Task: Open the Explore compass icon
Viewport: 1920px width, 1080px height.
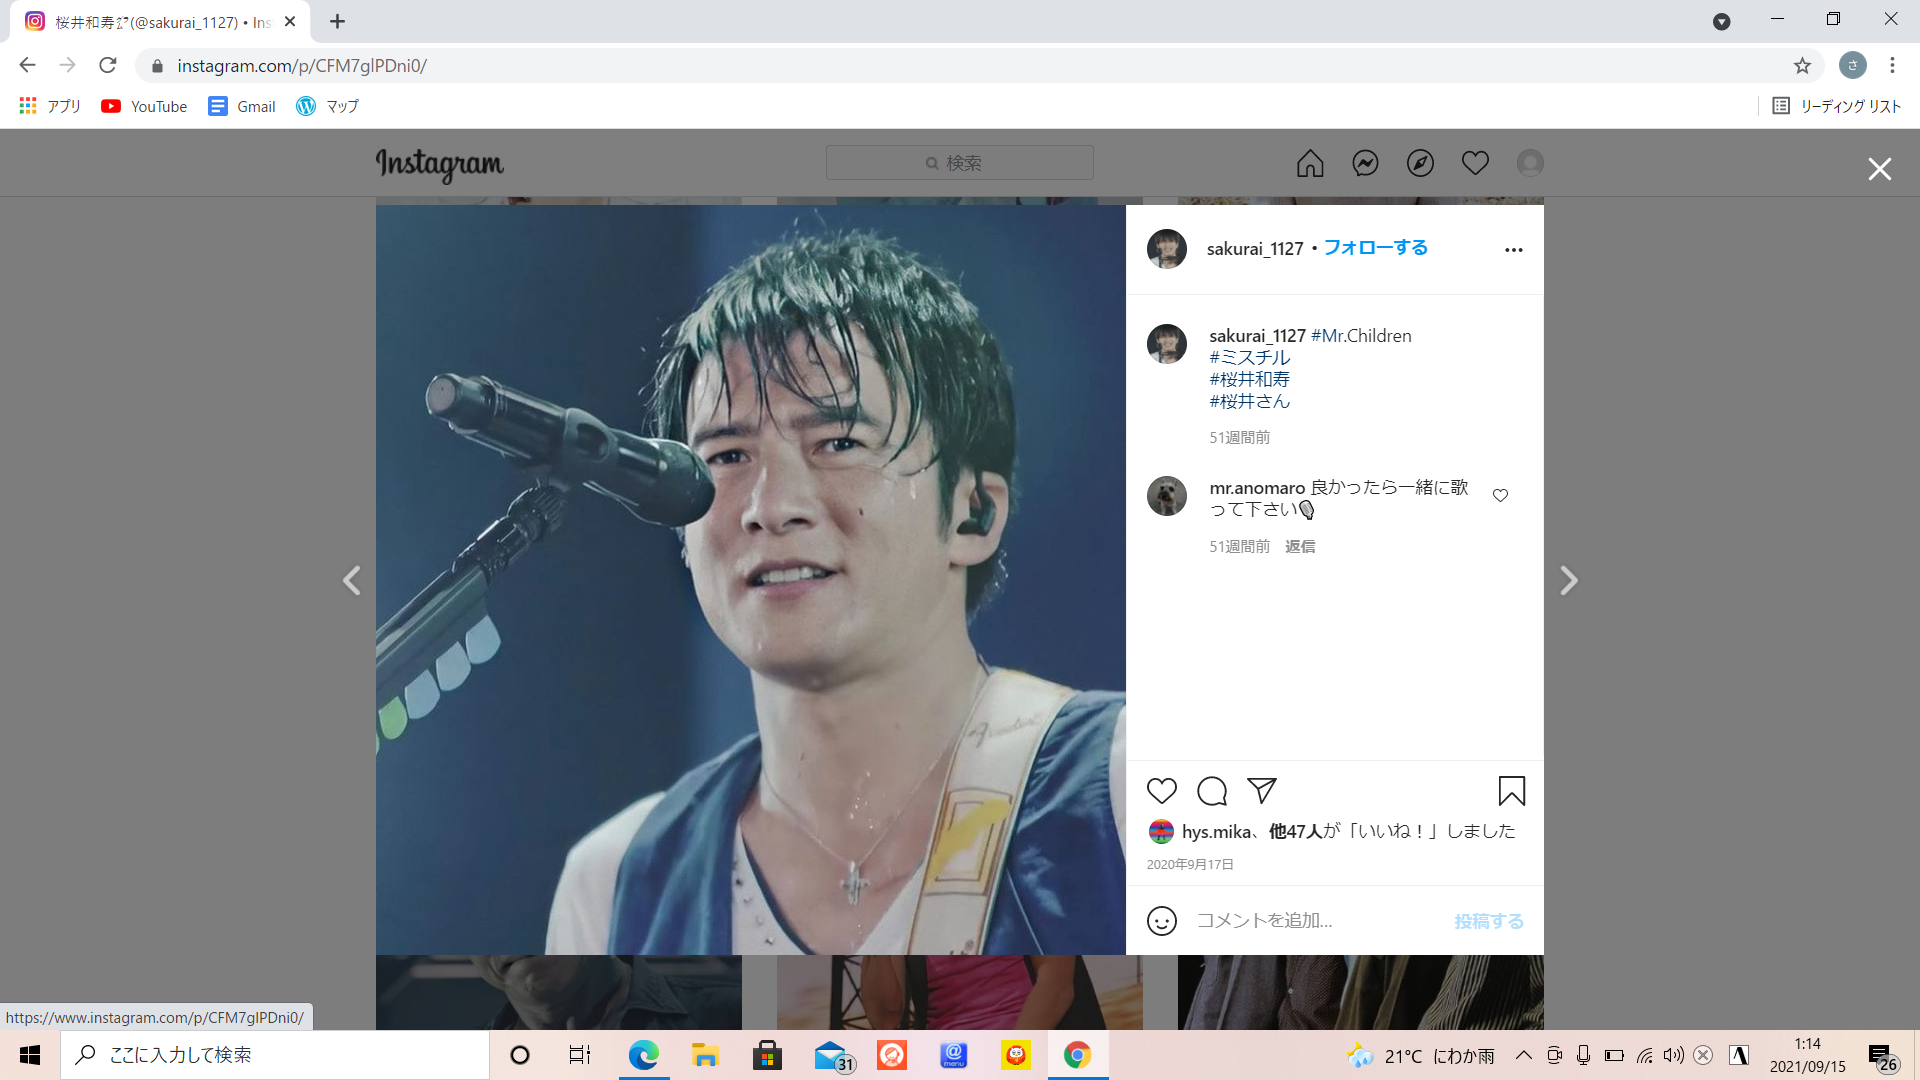Action: click(x=1420, y=163)
